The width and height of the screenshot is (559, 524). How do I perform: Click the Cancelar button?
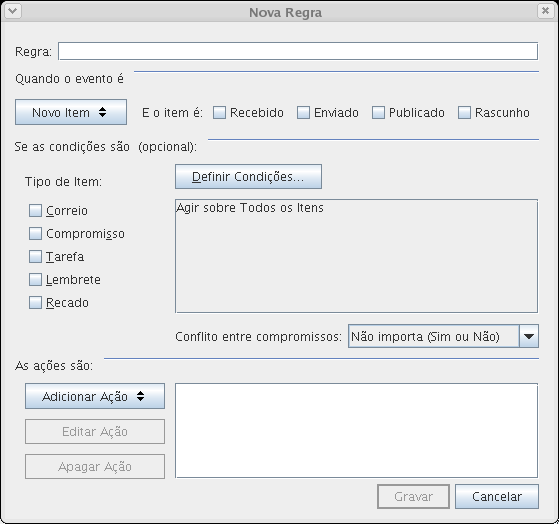pos(497,497)
